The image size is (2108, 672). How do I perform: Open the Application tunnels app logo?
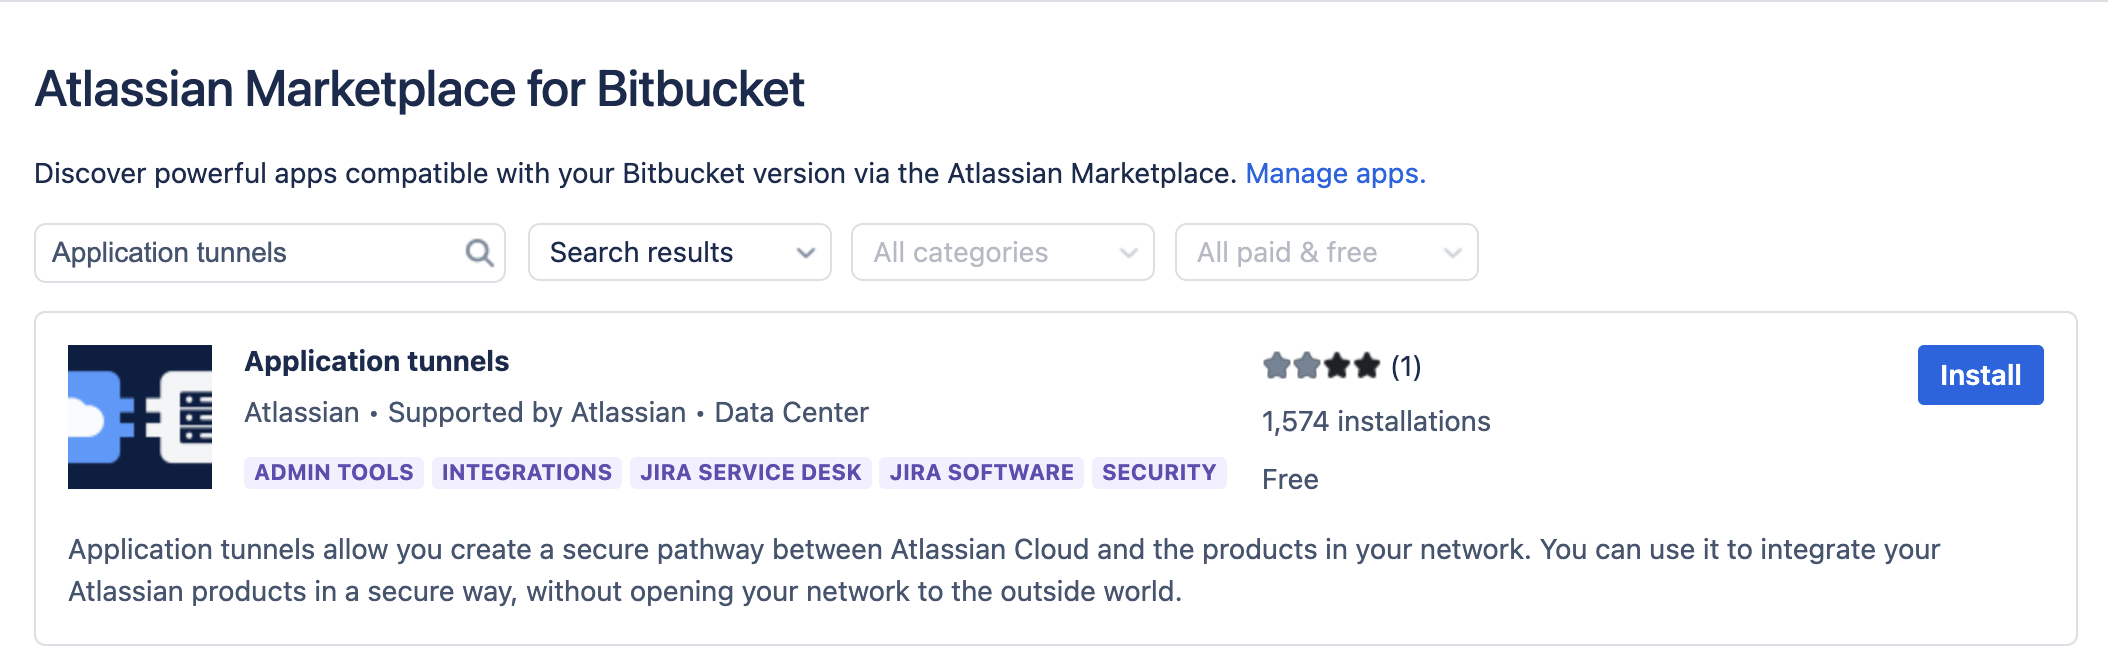(x=140, y=417)
